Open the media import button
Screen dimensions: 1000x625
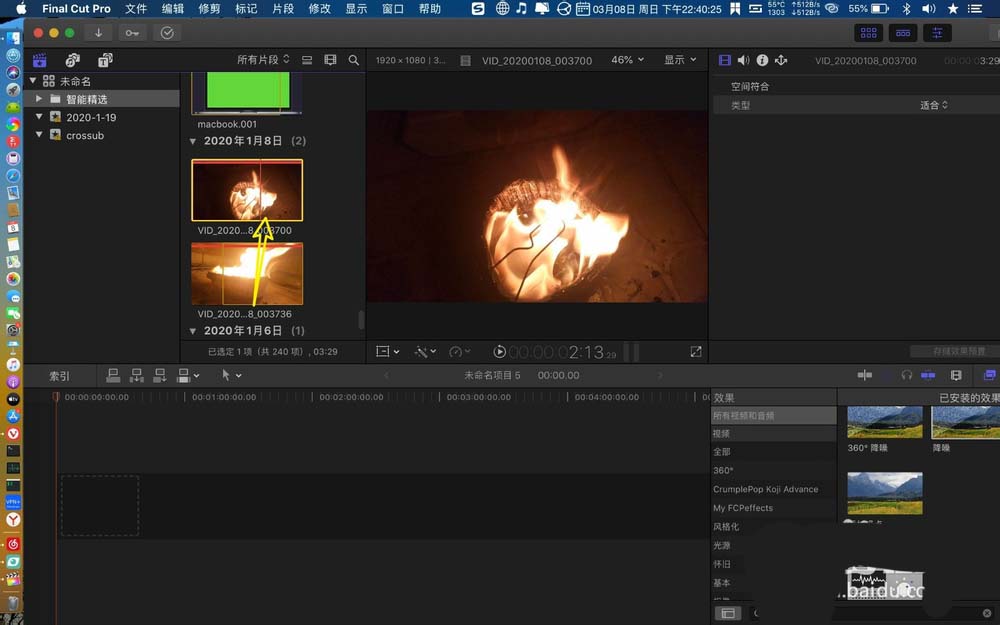tap(98, 33)
